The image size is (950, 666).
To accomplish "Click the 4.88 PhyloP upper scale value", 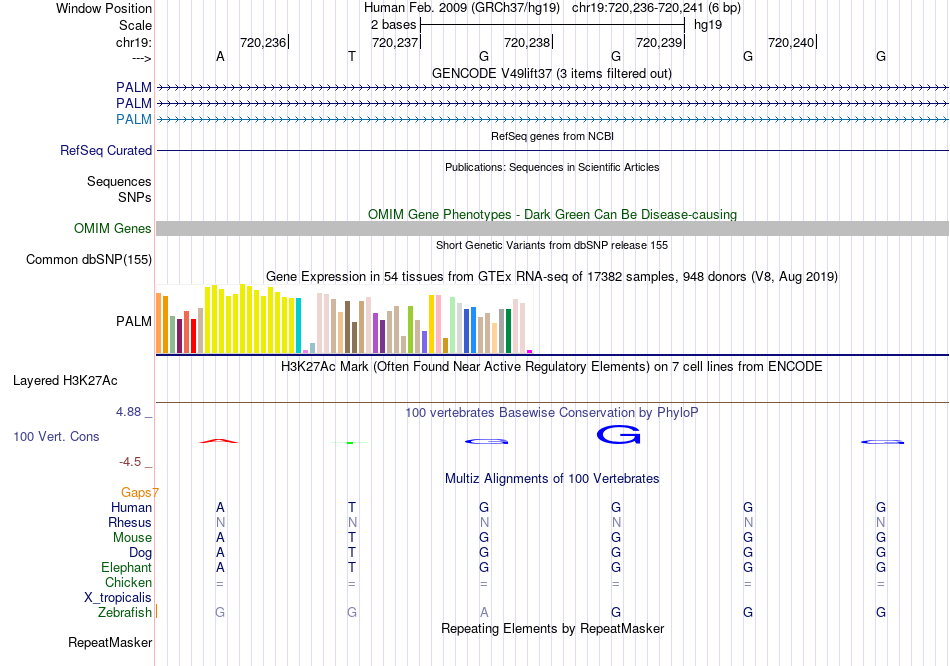I will [128, 412].
